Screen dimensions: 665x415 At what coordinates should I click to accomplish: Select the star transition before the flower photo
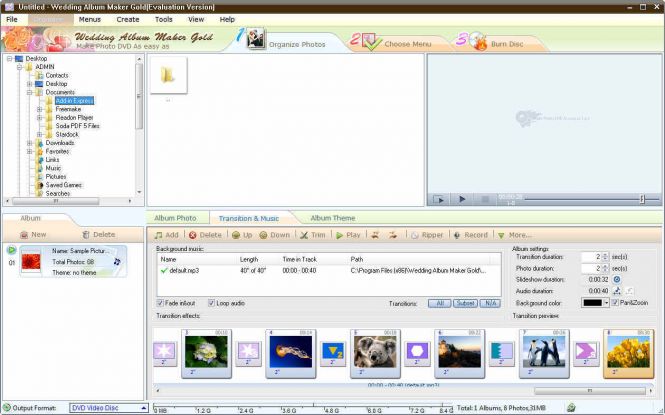pos(164,353)
